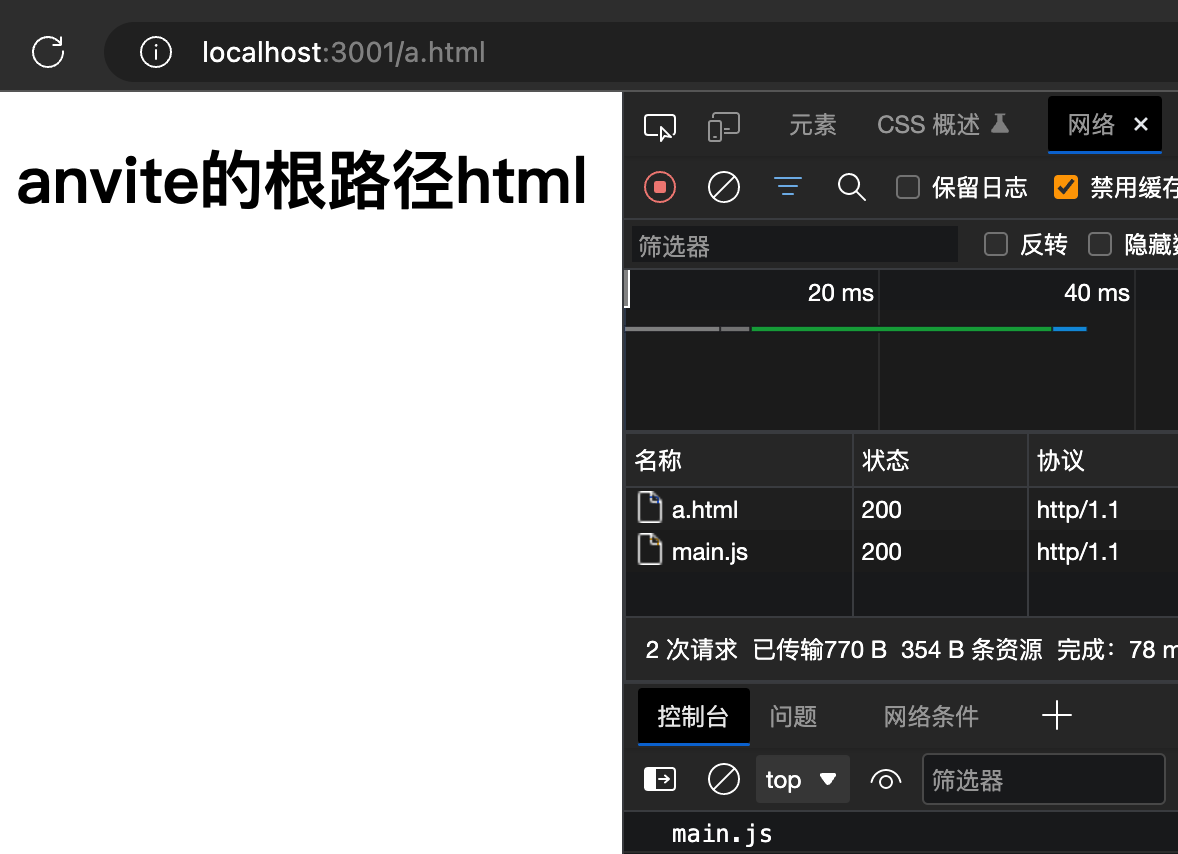Toggle the network filter funnel icon
The width and height of the screenshot is (1178, 854).
787,186
